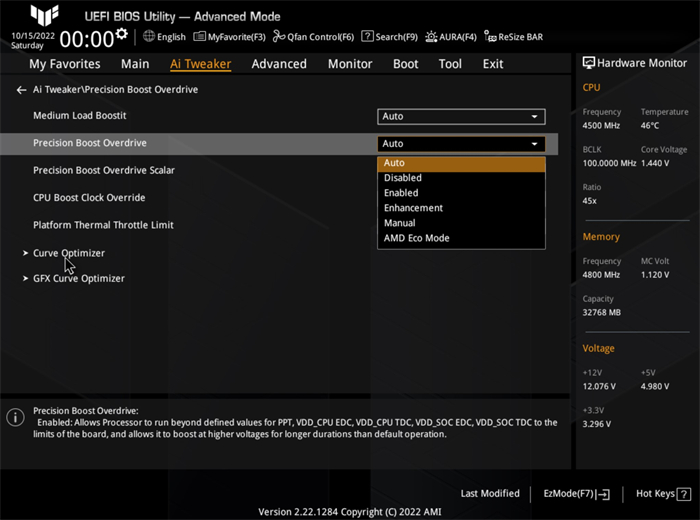700x520 pixels.
Task: Click the back arrow to Ai Tweaker
Action: [x=21, y=90]
